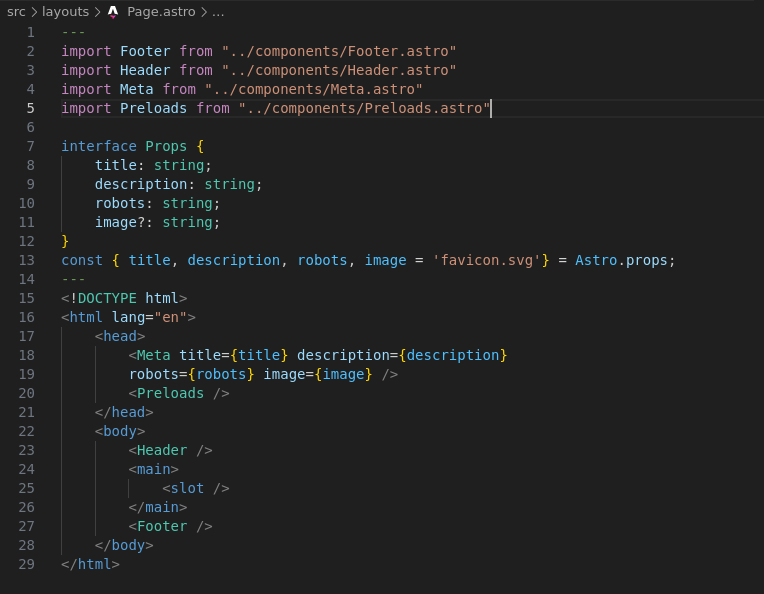The image size is (764, 594).
Task: Open the "layouts" breadcrumb segment
Action: click(65, 12)
